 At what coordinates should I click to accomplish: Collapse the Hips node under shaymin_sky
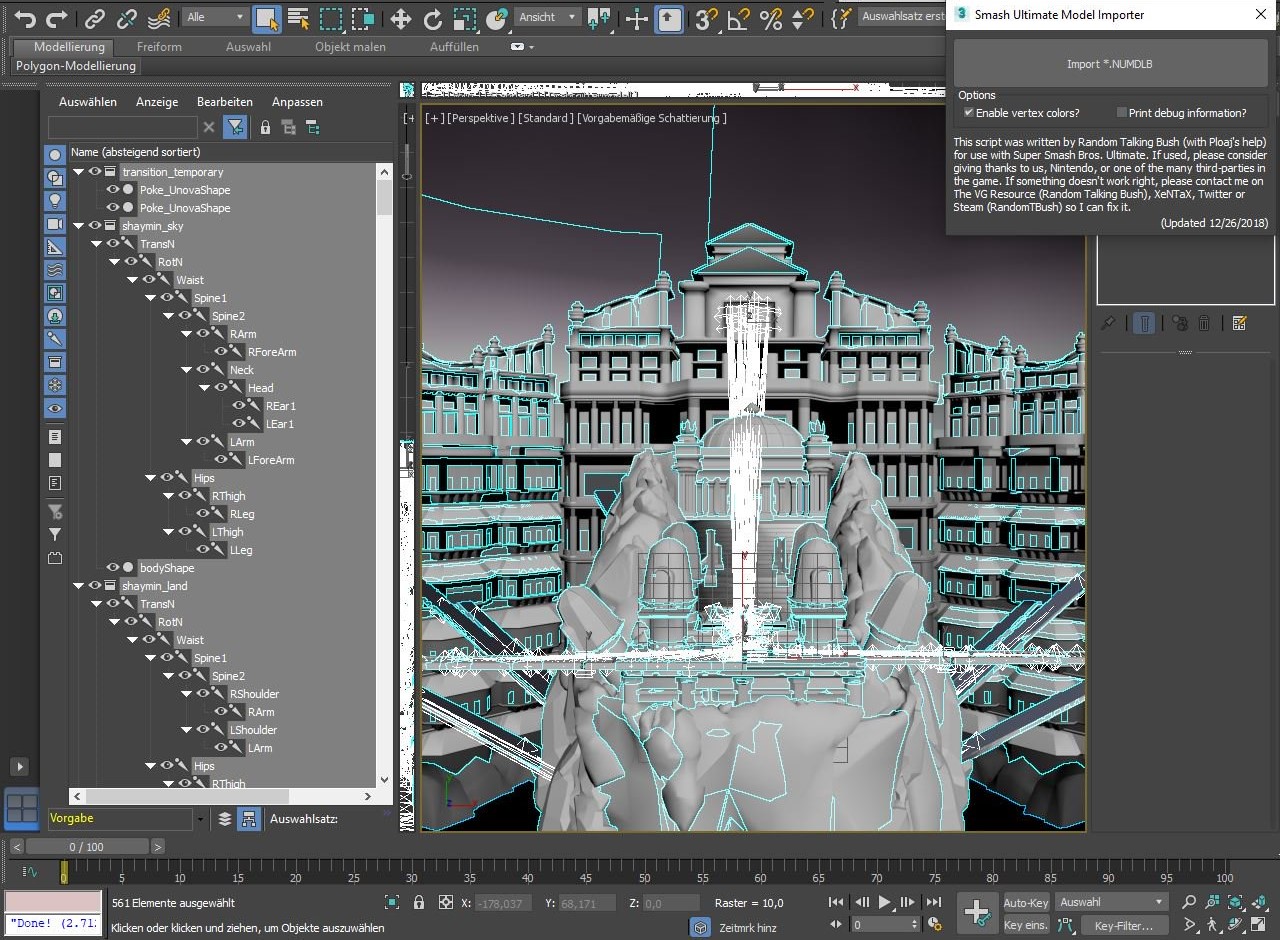151,478
